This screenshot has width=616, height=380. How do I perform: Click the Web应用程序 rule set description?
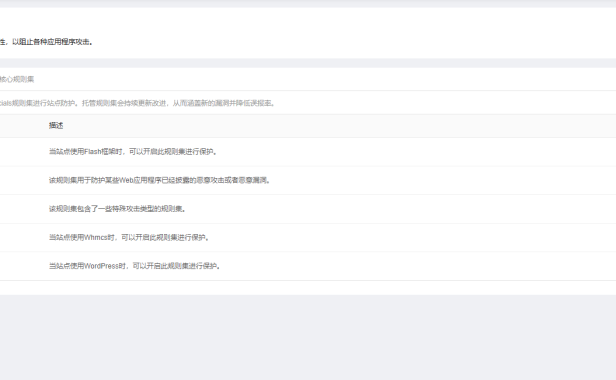160,180
